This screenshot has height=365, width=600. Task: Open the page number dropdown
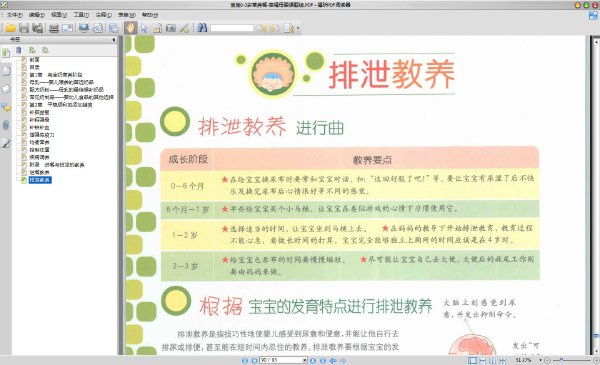[305, 360]
